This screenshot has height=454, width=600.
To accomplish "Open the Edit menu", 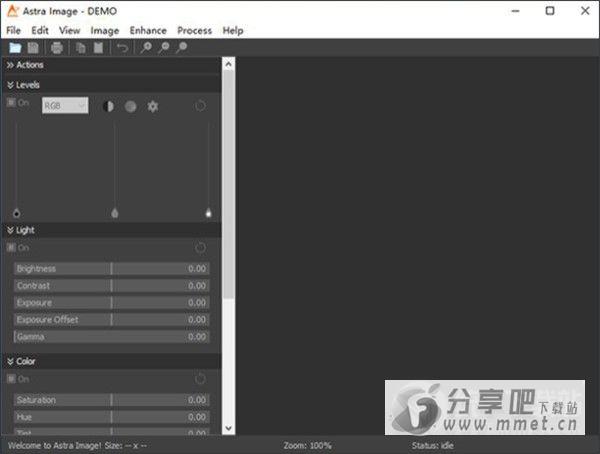I will pos(40,31).
